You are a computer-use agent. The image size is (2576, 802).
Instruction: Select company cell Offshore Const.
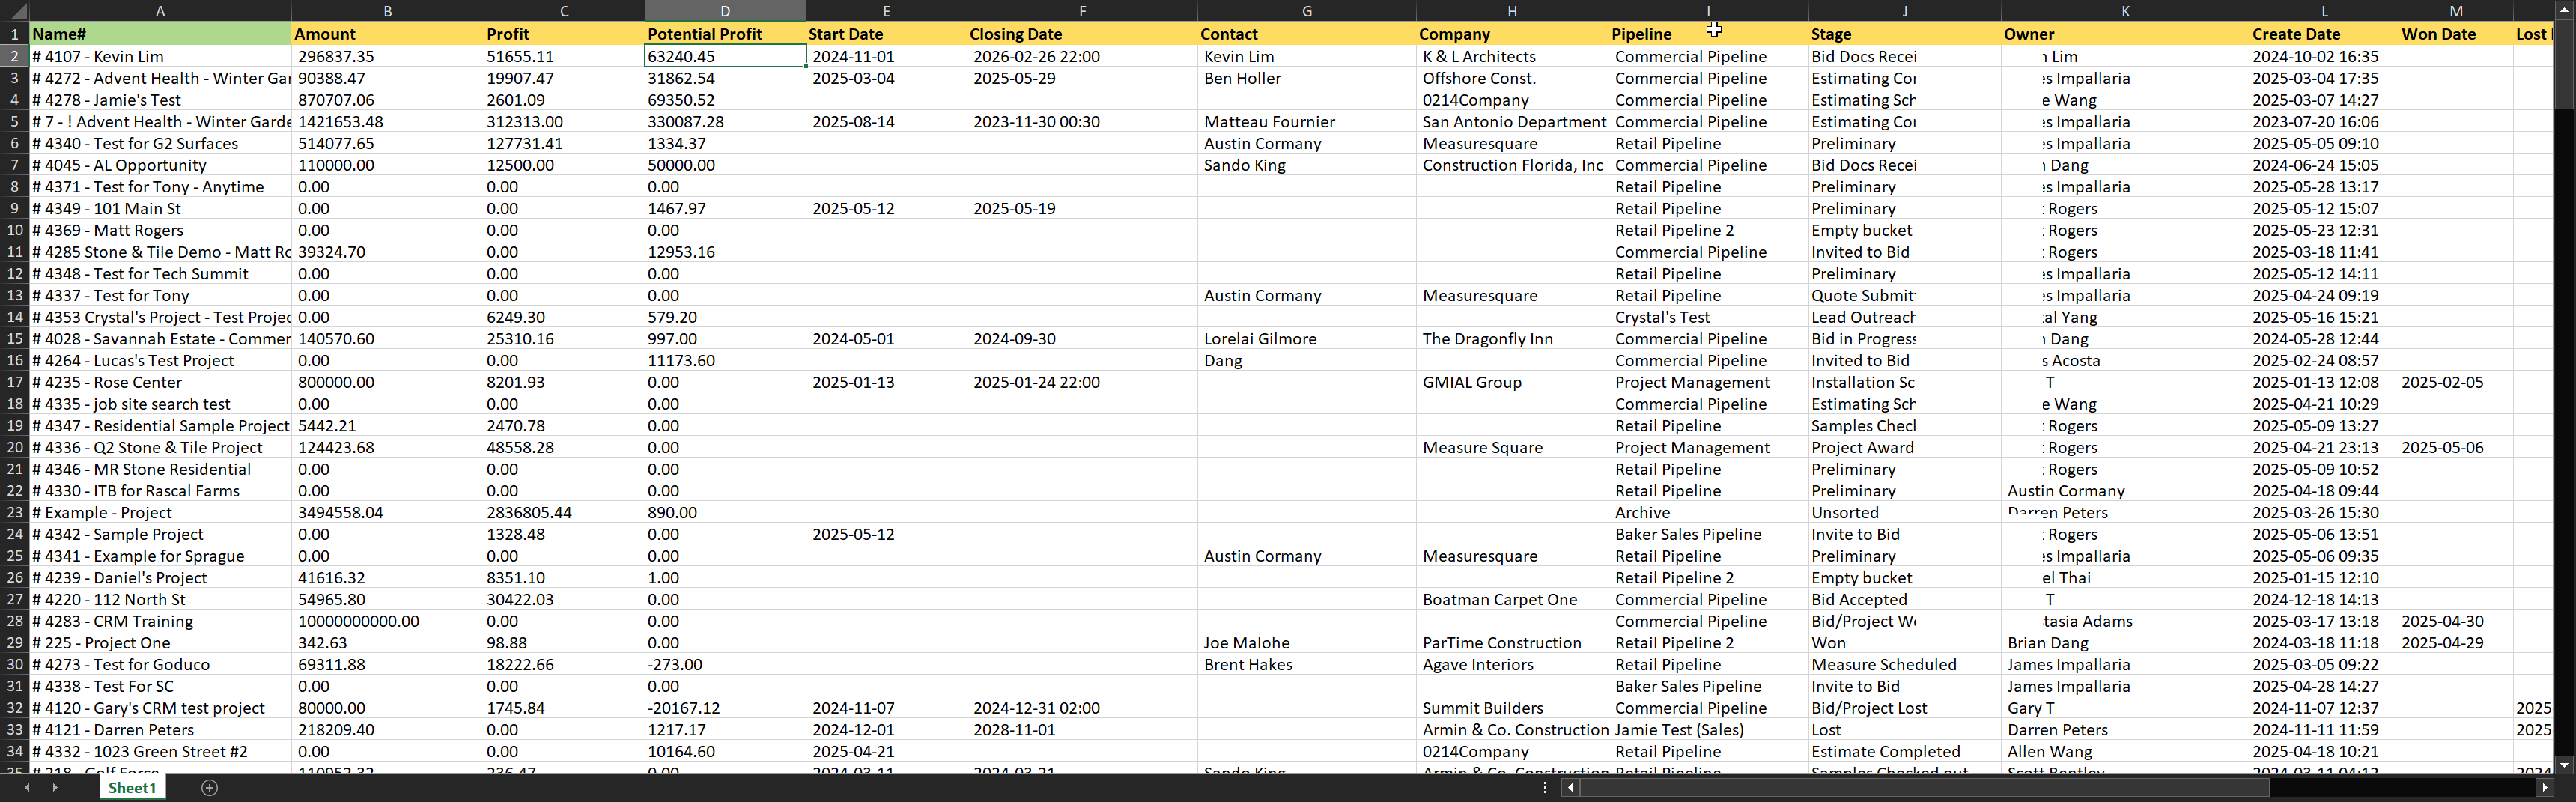pyautogui.click(x=1512, y=79)
